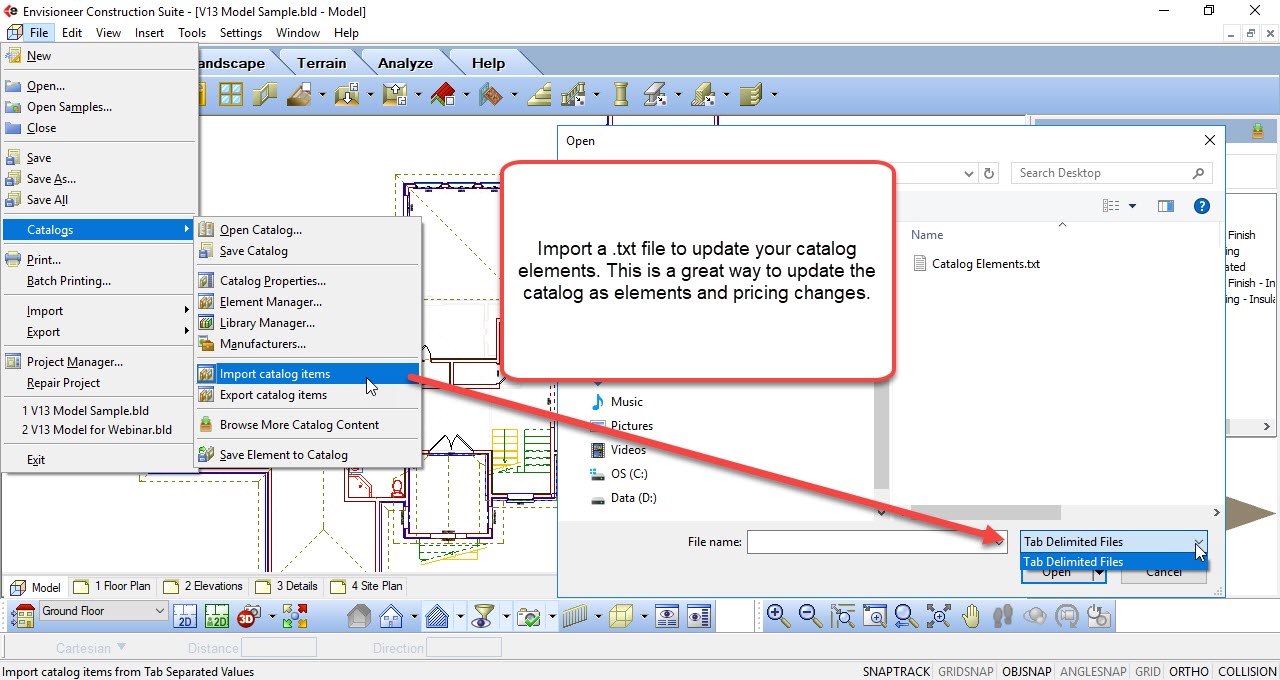Click the Zoom In magnifier icon
The width and height of the screenshot is (1280, 680).
point(779,616)
